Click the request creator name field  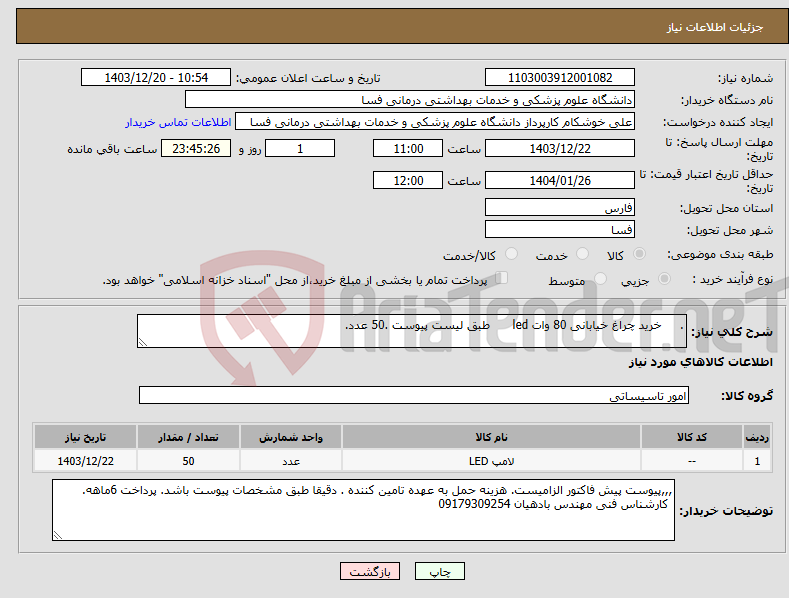click(435, 122)
